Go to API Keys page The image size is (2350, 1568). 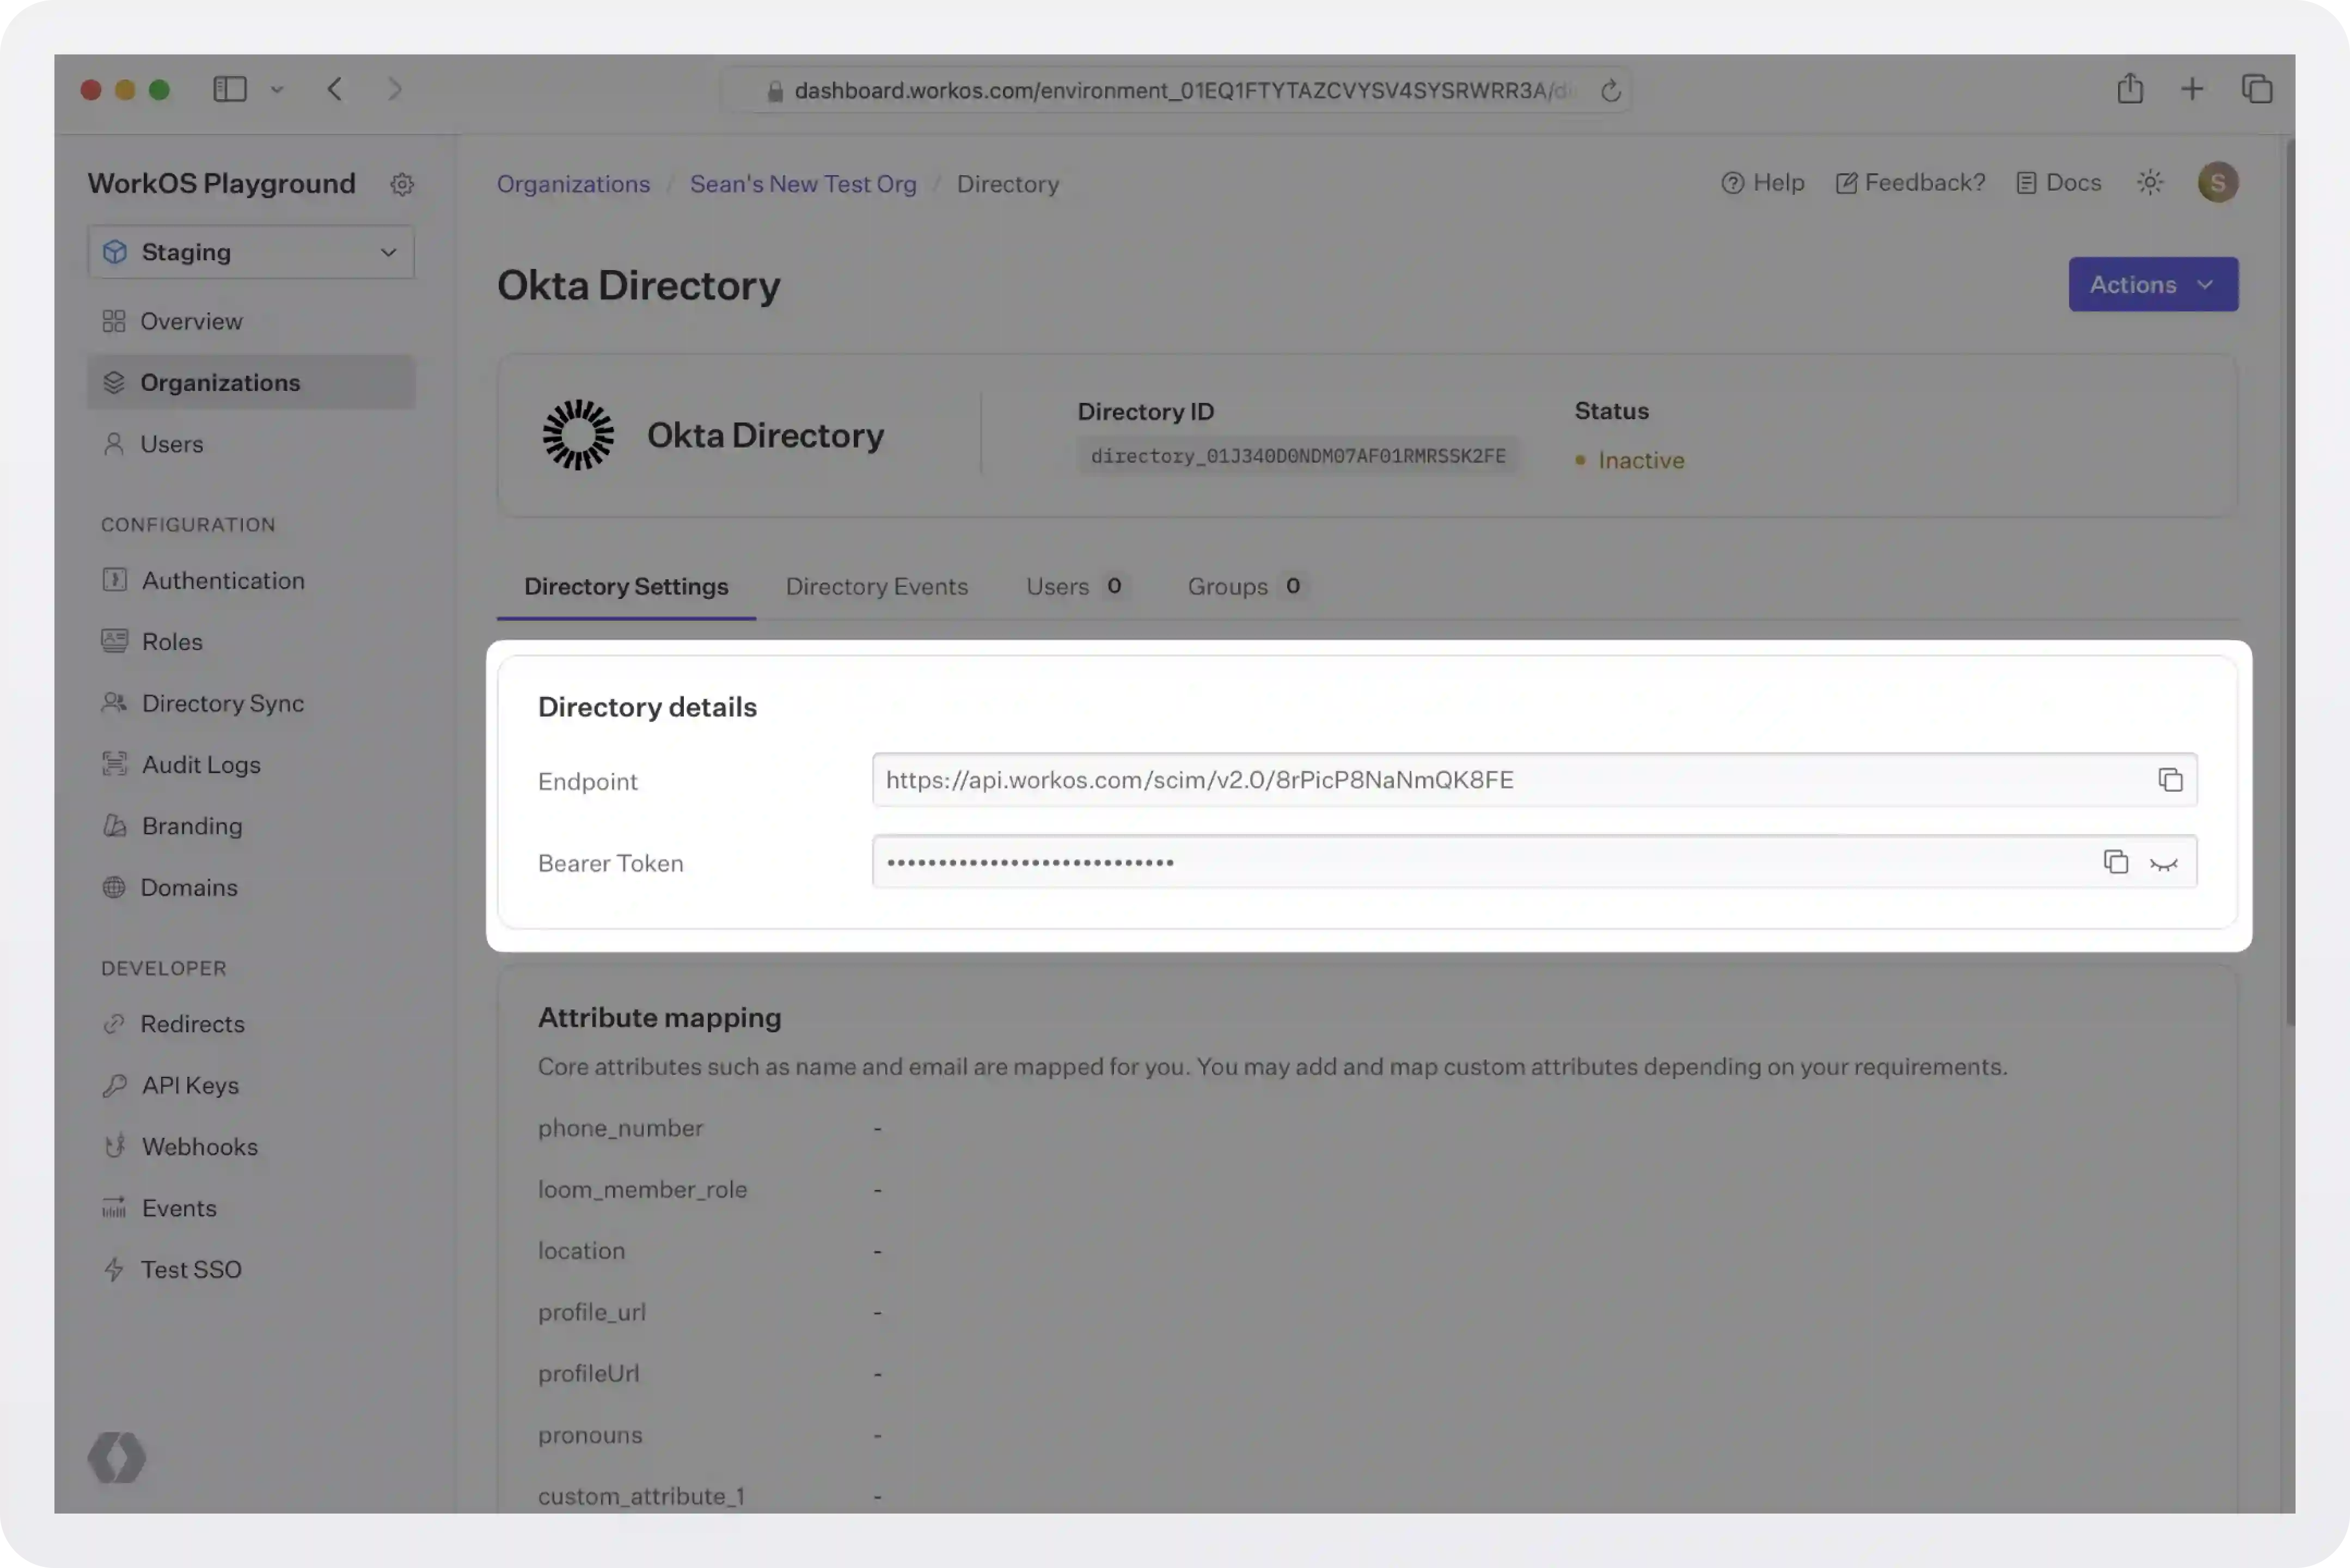pos(190,1085)
